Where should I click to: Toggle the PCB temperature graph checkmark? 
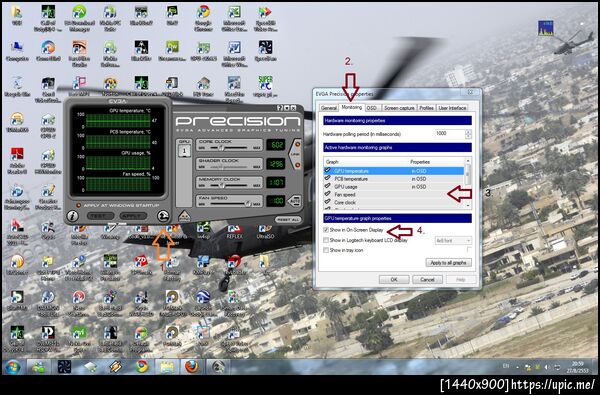pos(328,179)
